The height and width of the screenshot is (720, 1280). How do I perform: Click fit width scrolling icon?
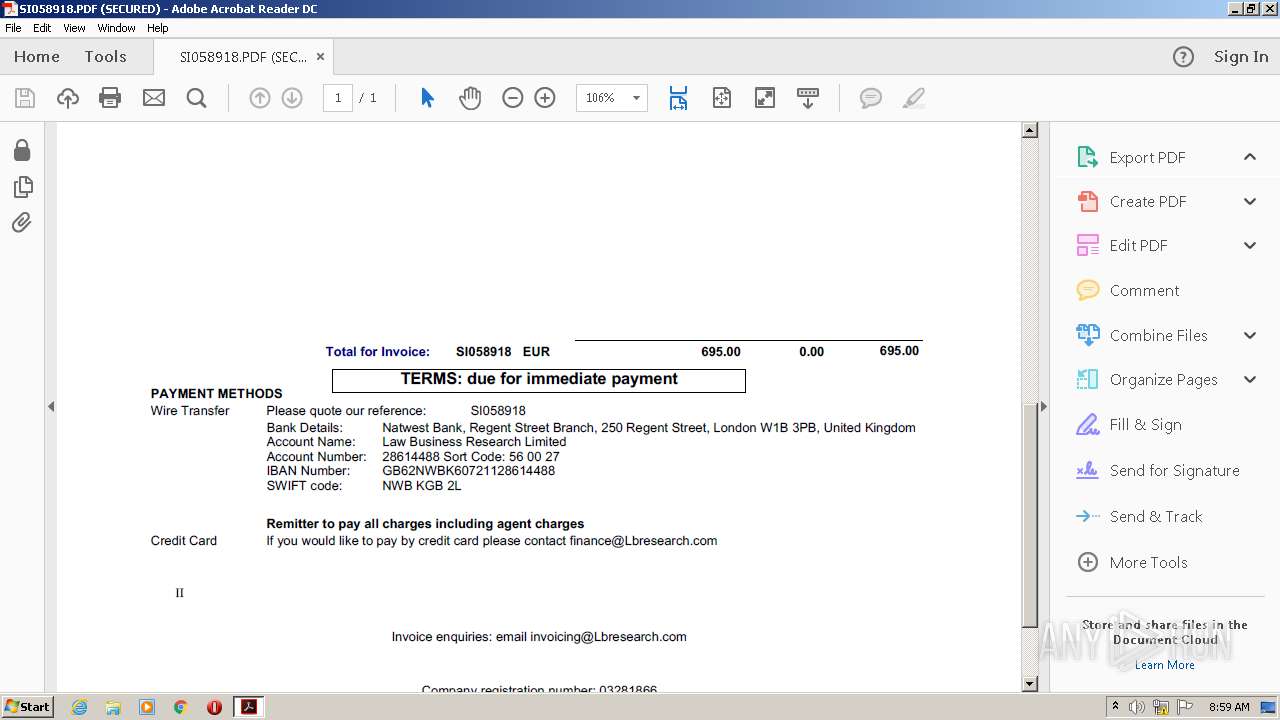pos(678,98)
